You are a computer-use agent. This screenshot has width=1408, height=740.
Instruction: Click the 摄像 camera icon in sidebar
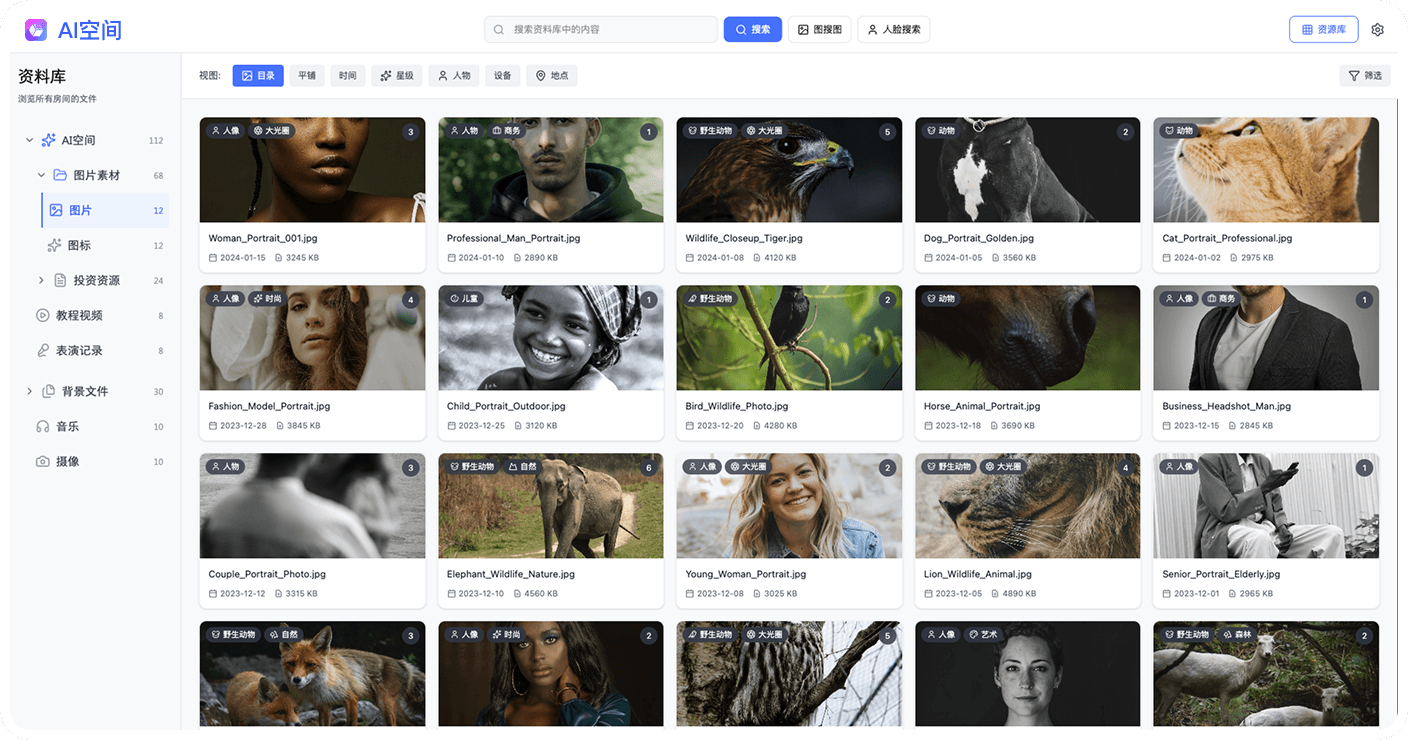43,462
